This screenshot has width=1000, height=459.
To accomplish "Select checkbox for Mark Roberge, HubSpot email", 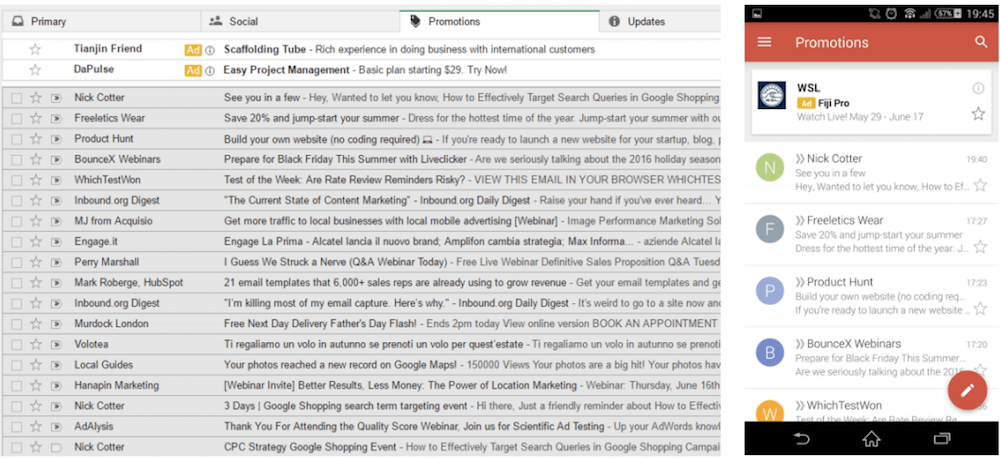I will pyautogui.click(x=17, y=283).
